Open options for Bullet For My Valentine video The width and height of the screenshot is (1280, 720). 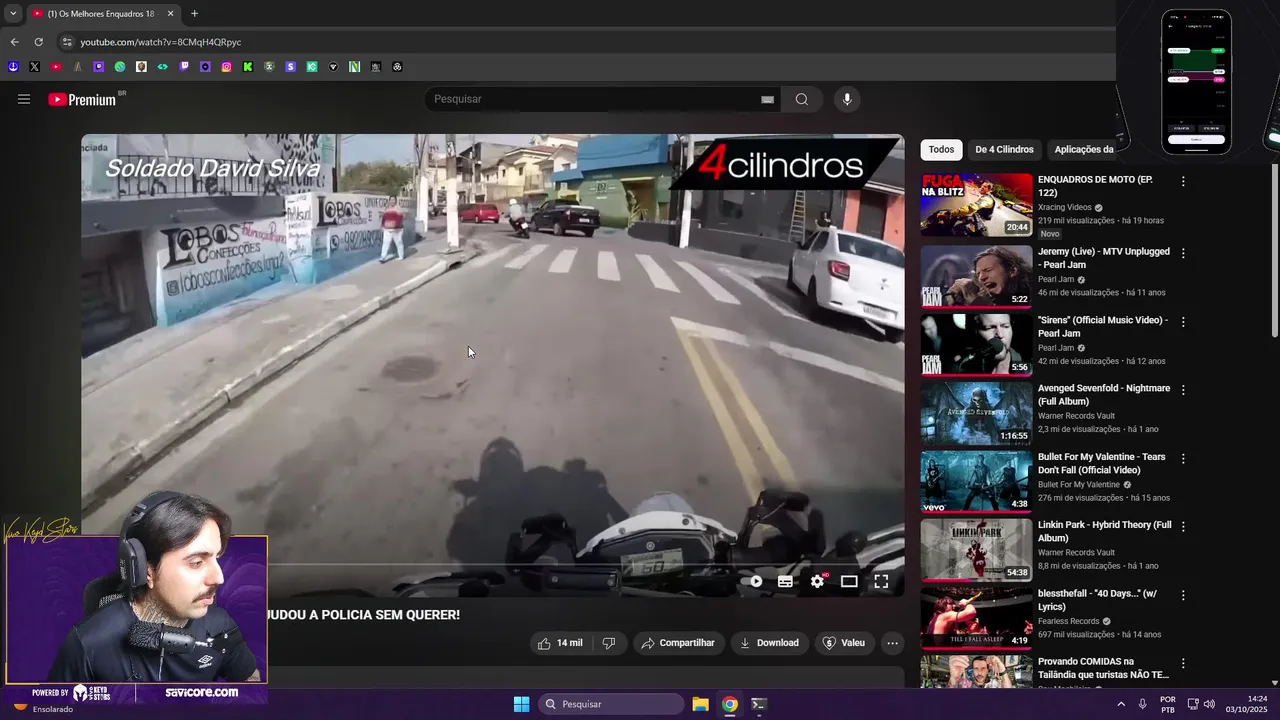tap(1183, 458)
